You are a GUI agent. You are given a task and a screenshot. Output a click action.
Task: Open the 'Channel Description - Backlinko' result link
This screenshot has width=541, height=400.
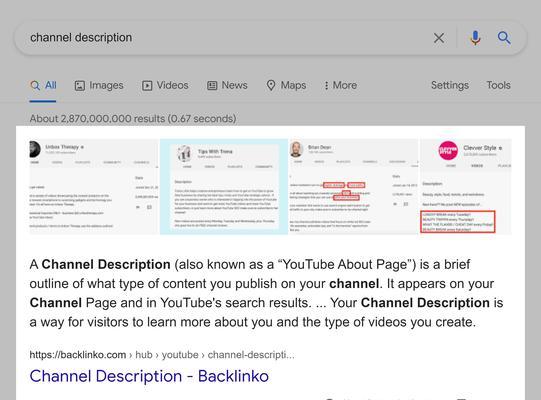point(149,376)
